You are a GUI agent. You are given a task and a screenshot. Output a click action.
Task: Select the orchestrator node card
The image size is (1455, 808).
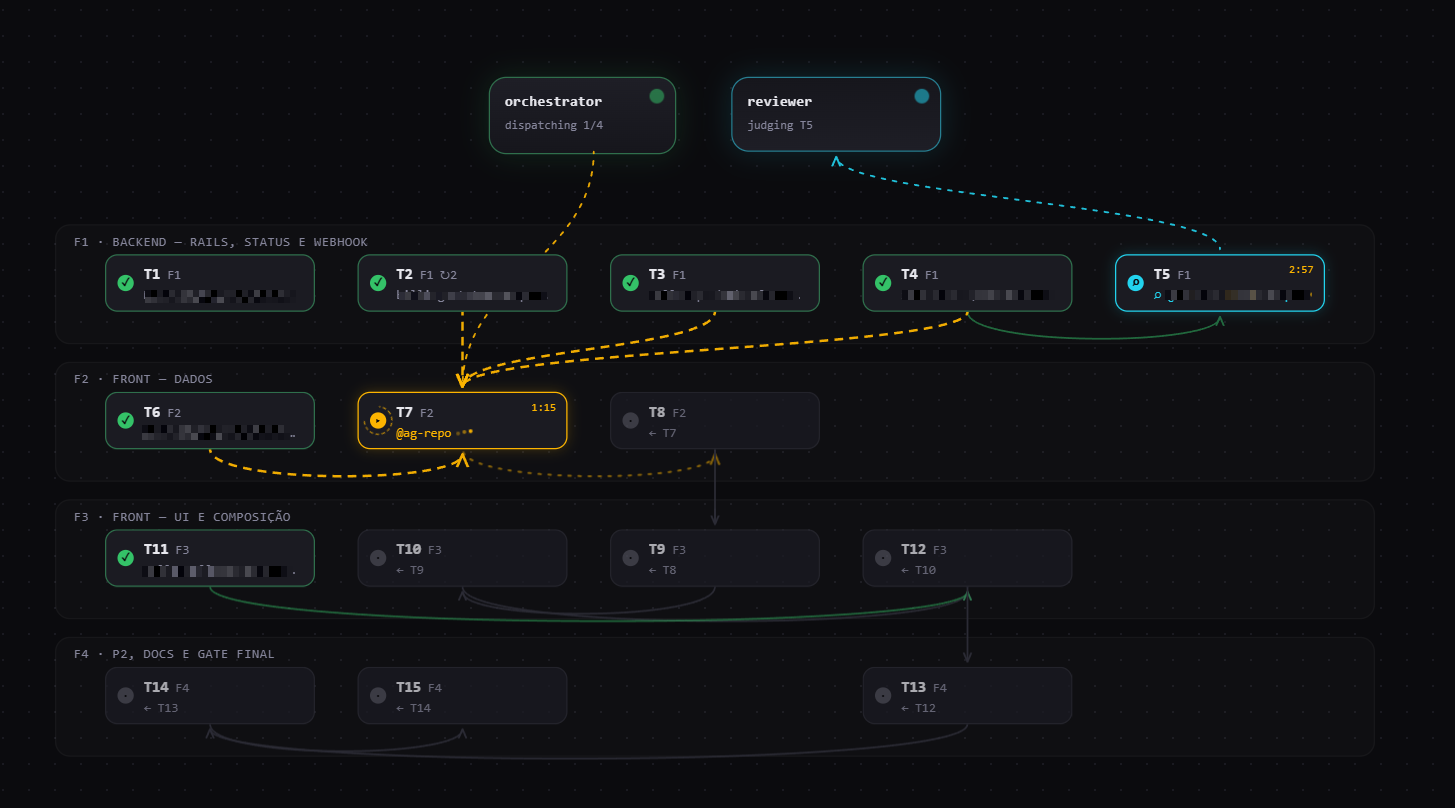pyautogui.click(x=582, y=116)
